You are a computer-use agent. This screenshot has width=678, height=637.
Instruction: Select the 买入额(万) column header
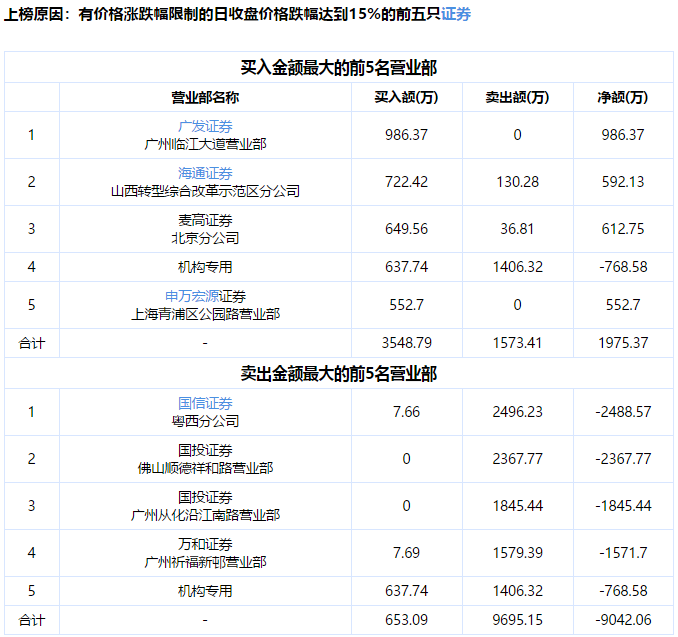(x=407, y=97)
